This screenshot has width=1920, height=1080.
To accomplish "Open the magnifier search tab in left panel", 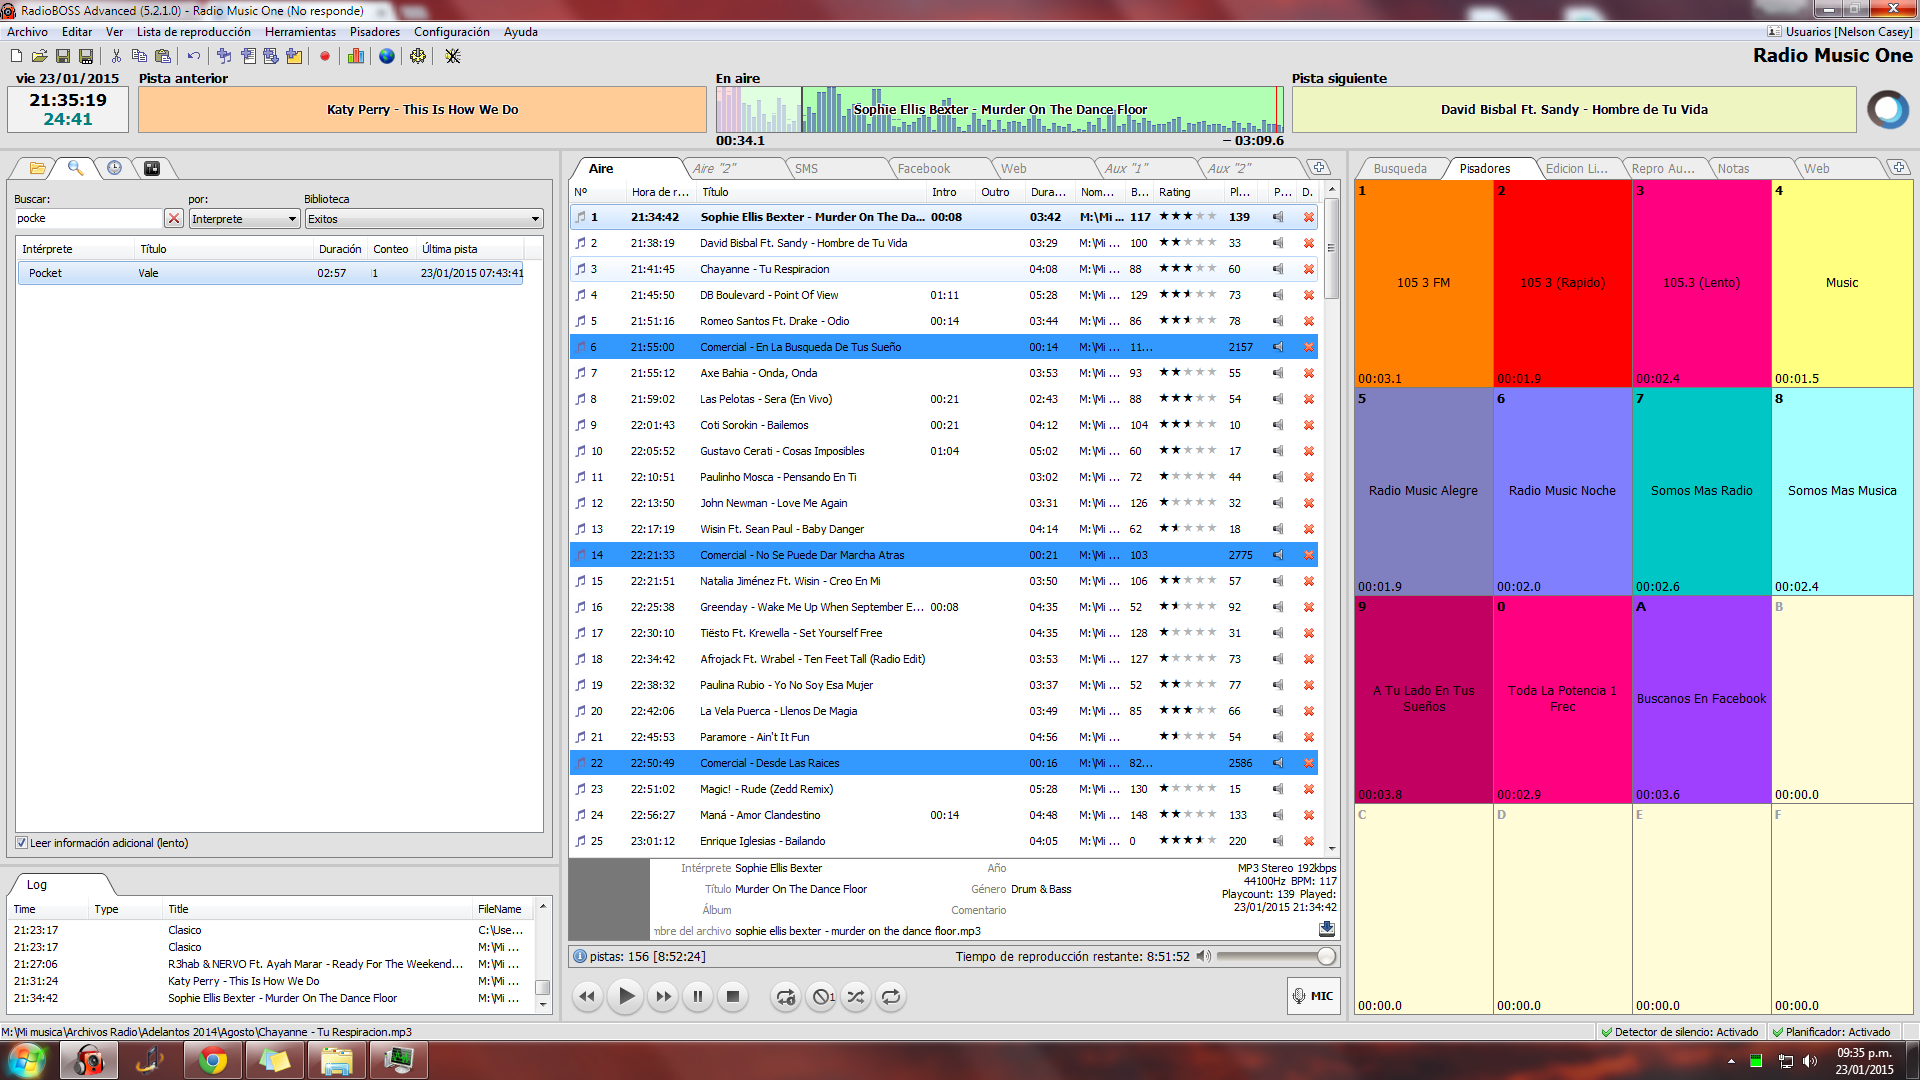I will (x=75, y=168).
